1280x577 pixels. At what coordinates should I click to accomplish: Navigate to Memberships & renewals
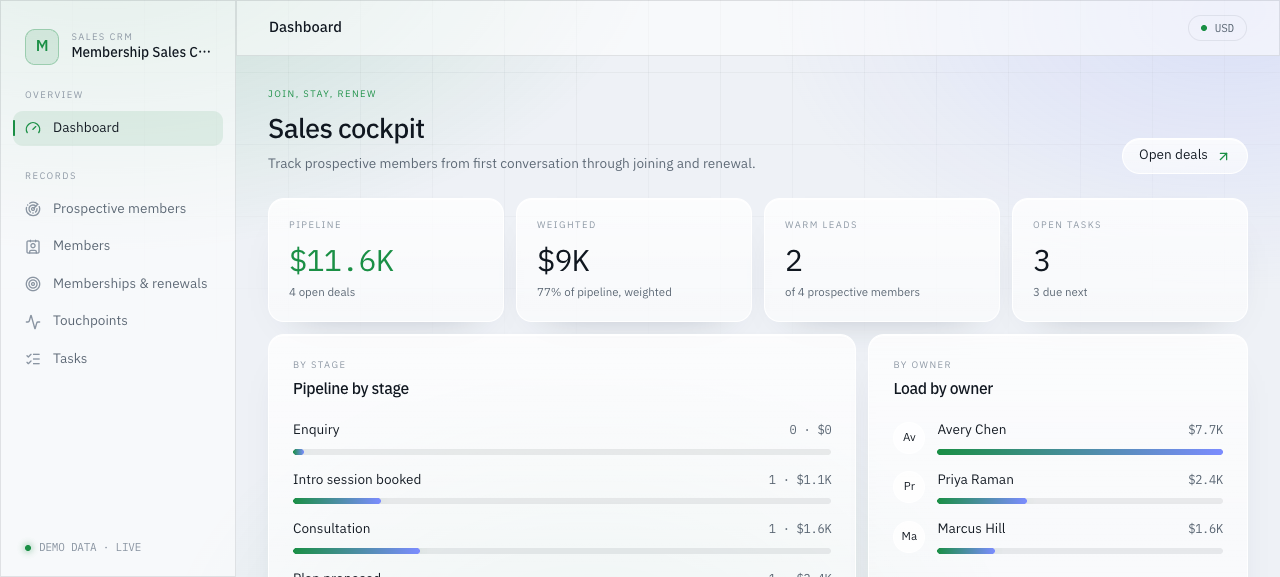(x=118, y=284)
